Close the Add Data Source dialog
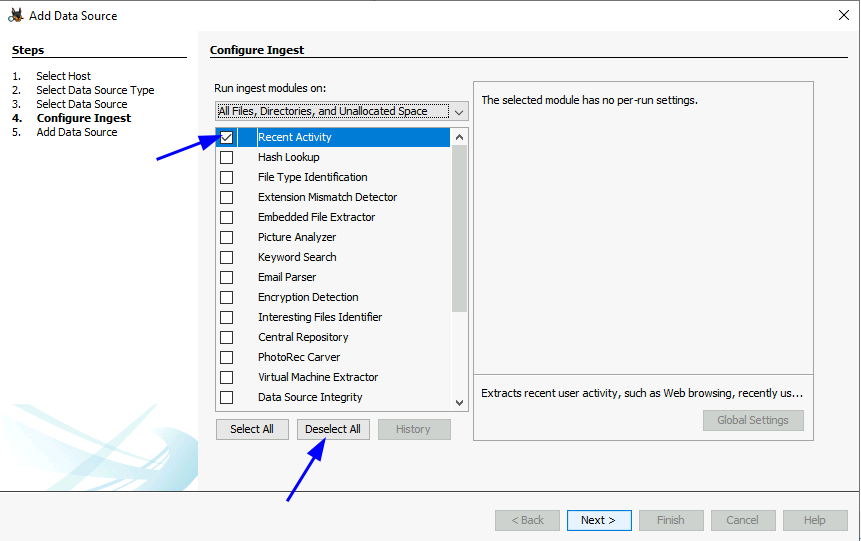Screen dimensions: 861x541 coord(843,15)
